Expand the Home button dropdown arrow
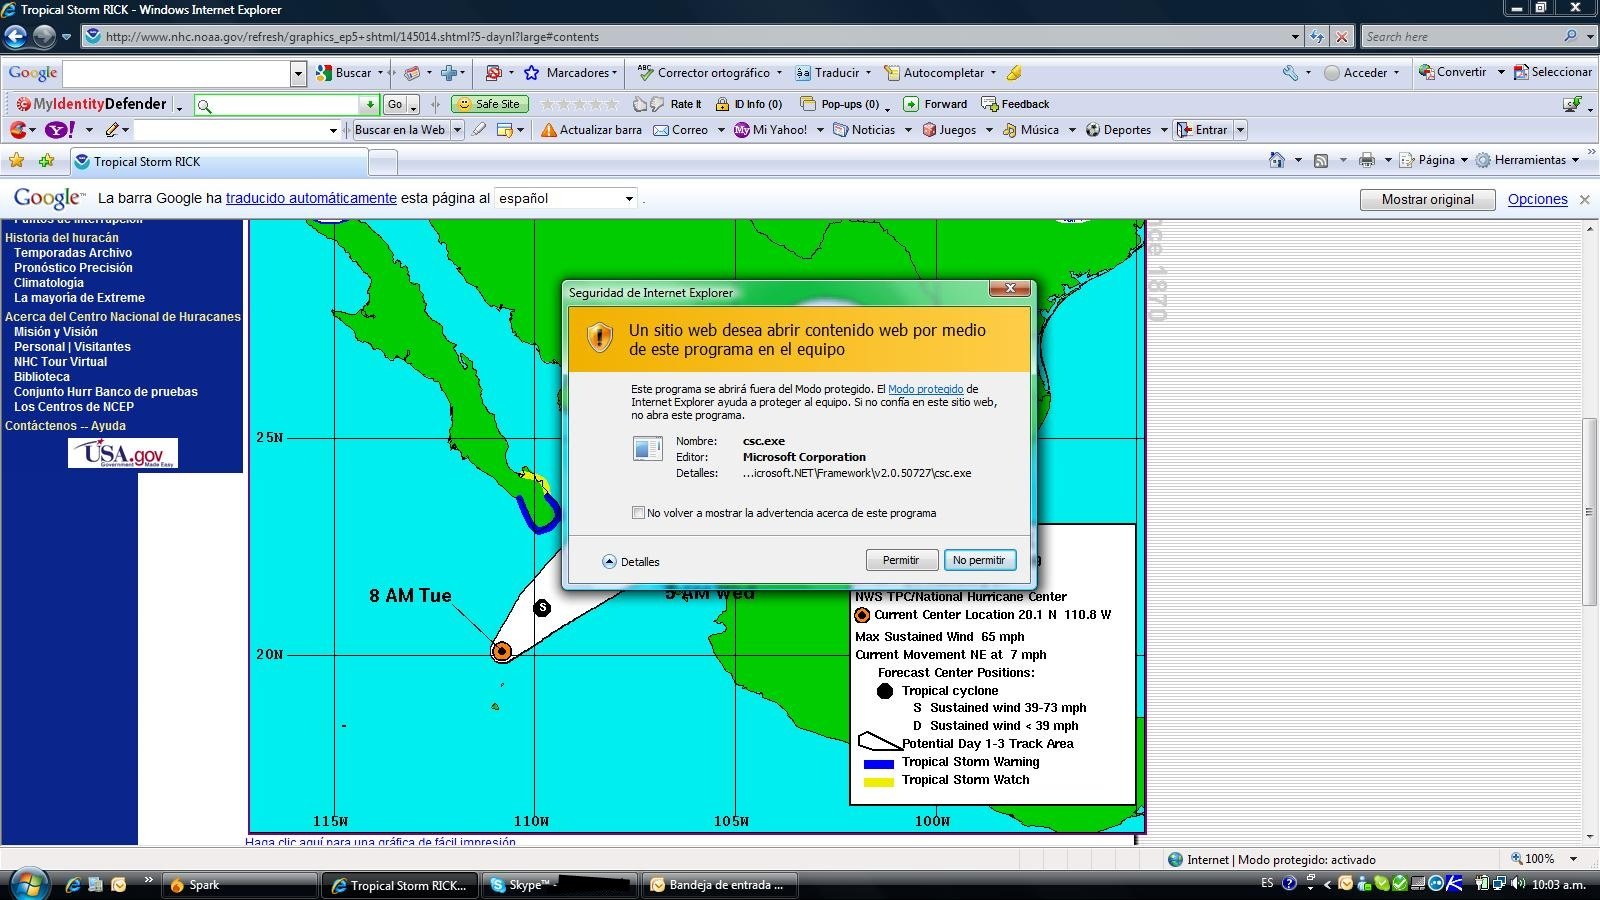The height and width of the screenshot is (900, 1600). (1298, 160)
